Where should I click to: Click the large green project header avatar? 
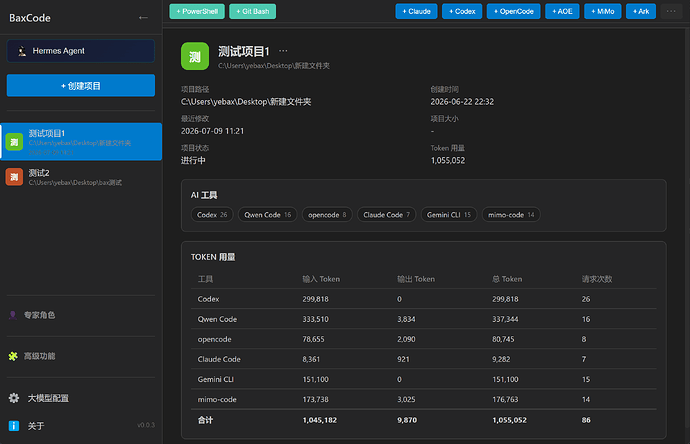195,56
